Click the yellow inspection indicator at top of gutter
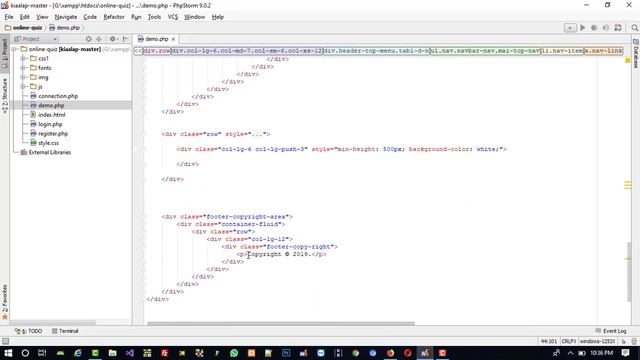The width and height of the screenshot is (640, 360). click(x=628, y=60)
